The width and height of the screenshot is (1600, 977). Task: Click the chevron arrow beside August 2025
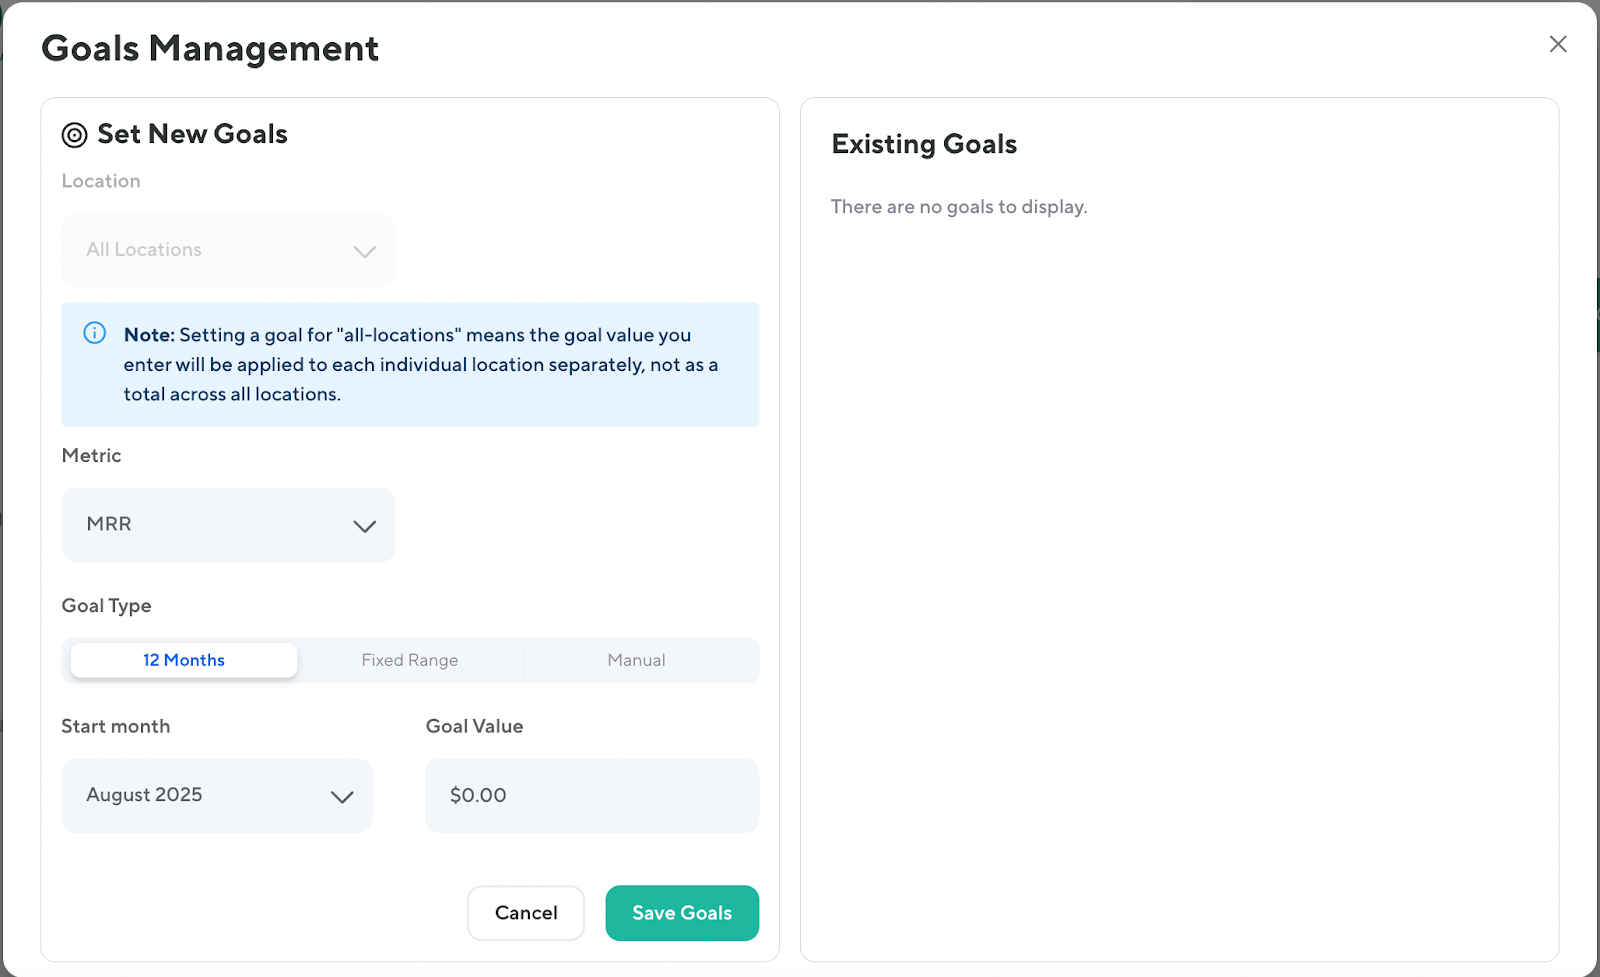coord(342,797)
